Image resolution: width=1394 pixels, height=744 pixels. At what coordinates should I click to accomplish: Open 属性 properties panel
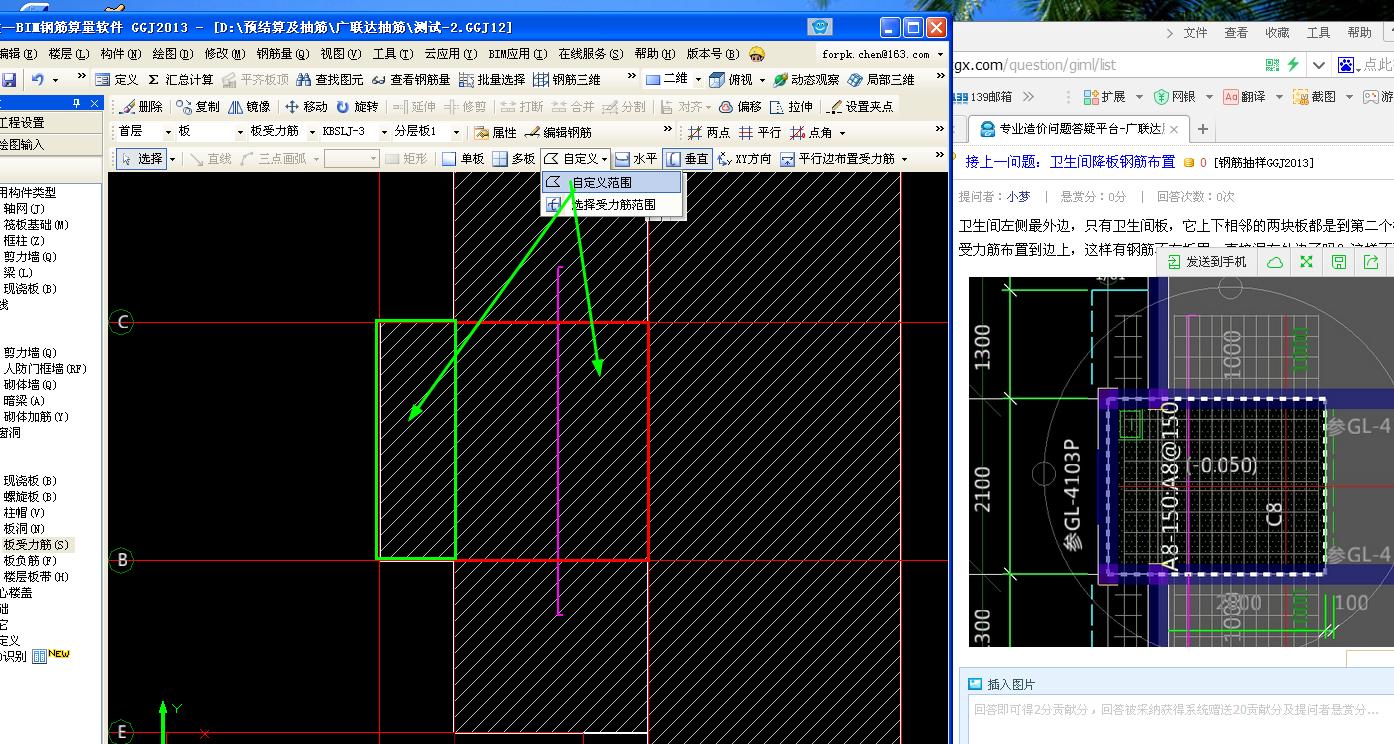[495, 132]
